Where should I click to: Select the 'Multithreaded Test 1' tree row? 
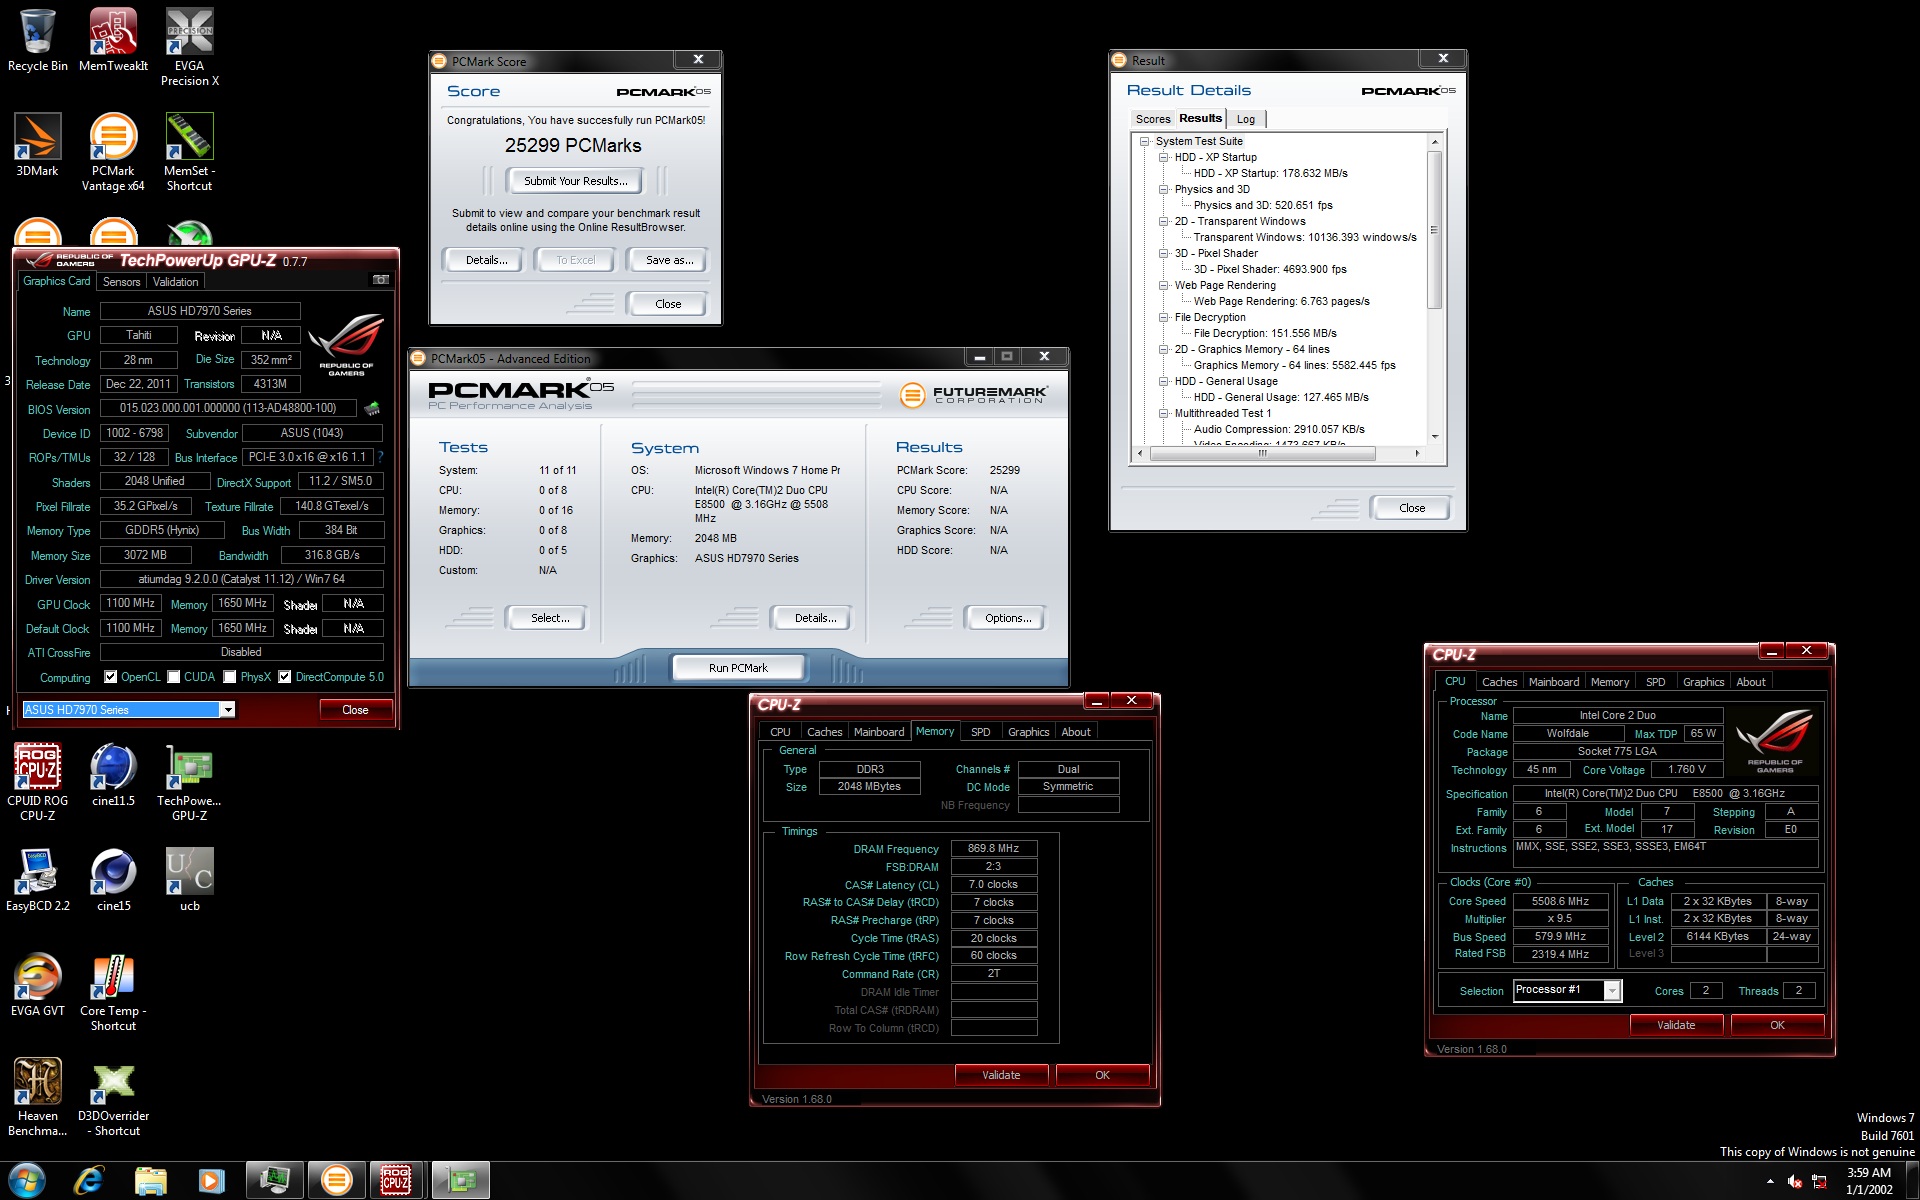(x=1222, y=413)
